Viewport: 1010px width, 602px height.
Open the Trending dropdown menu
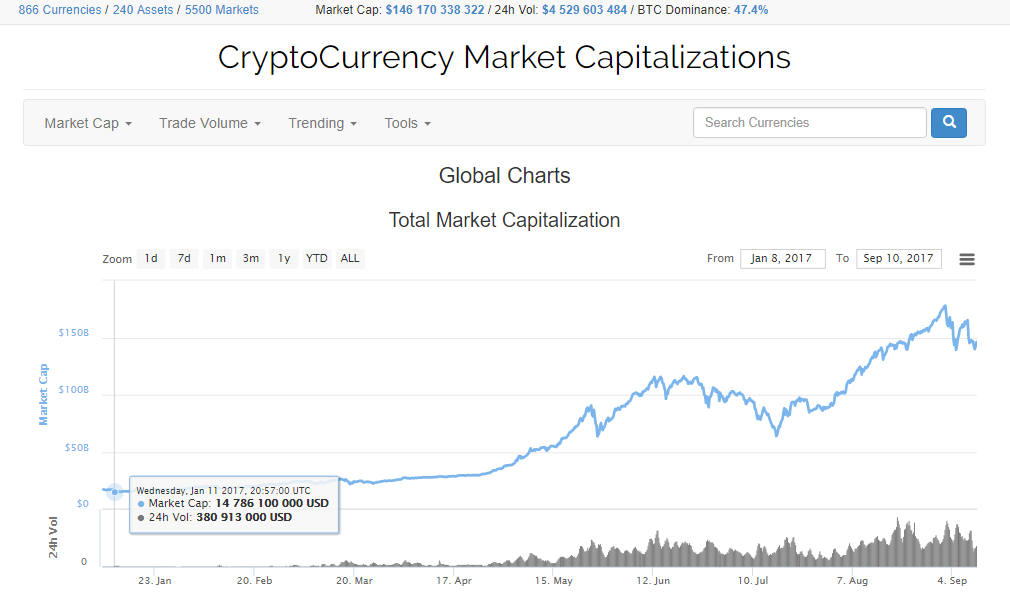[x=322, y=123]
